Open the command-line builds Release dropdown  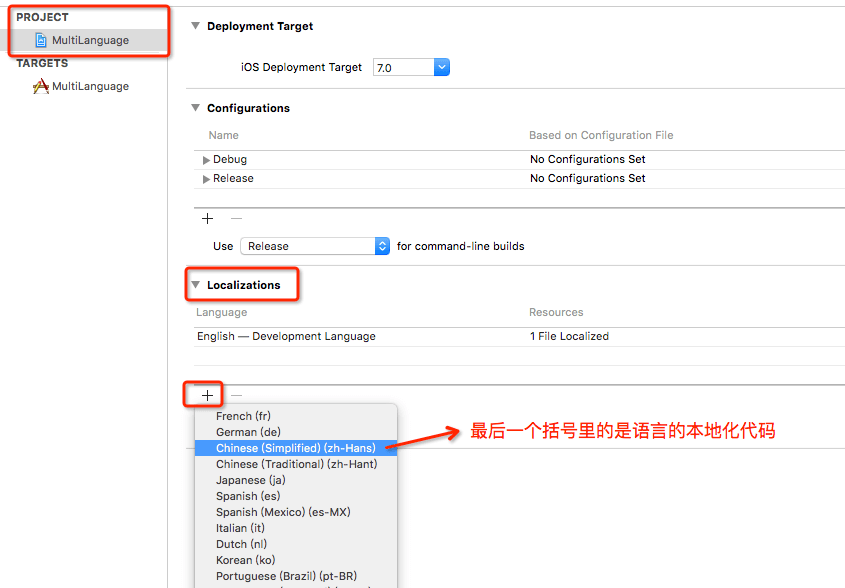pyautogui.click(x=381, y=246)
